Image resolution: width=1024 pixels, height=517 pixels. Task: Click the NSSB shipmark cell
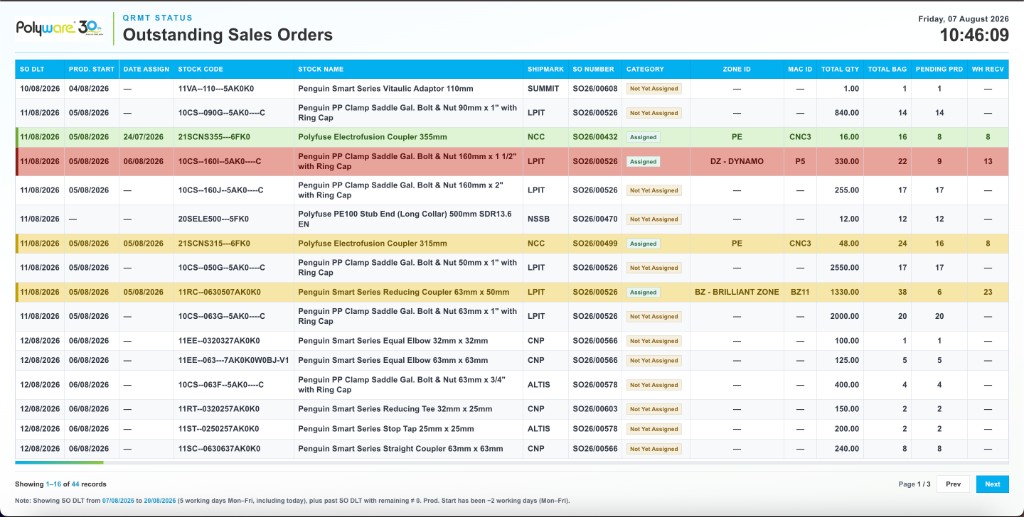click(x=537, y=219)
